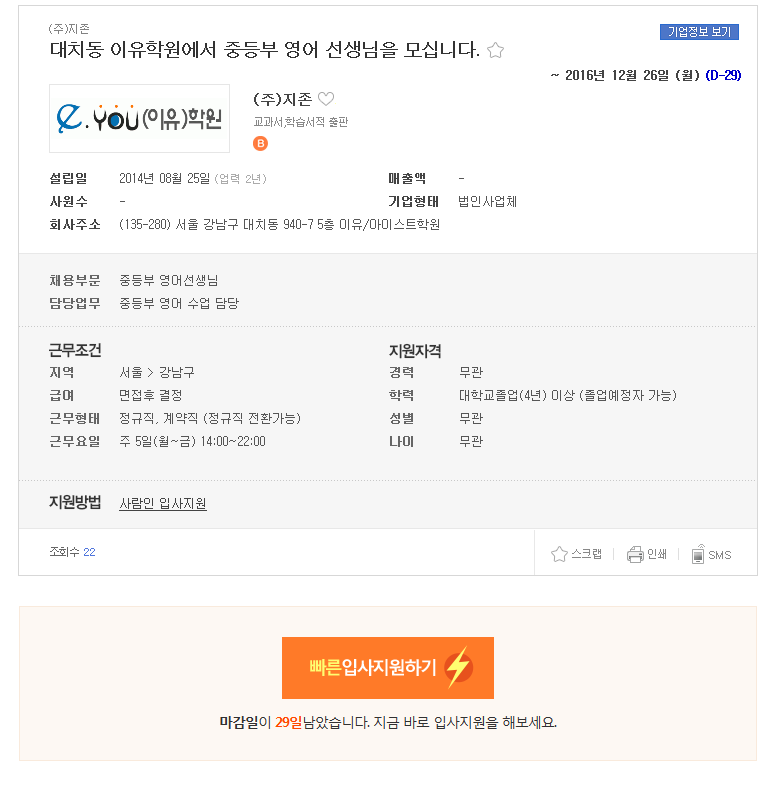770x786 pixels.
Task: Click the e.YOU 이유학원 logo image
Action: pos(139,118)
